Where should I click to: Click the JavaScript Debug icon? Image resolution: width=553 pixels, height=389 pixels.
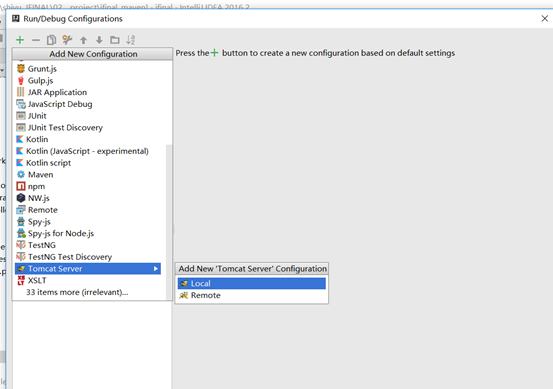coord(21,104)
